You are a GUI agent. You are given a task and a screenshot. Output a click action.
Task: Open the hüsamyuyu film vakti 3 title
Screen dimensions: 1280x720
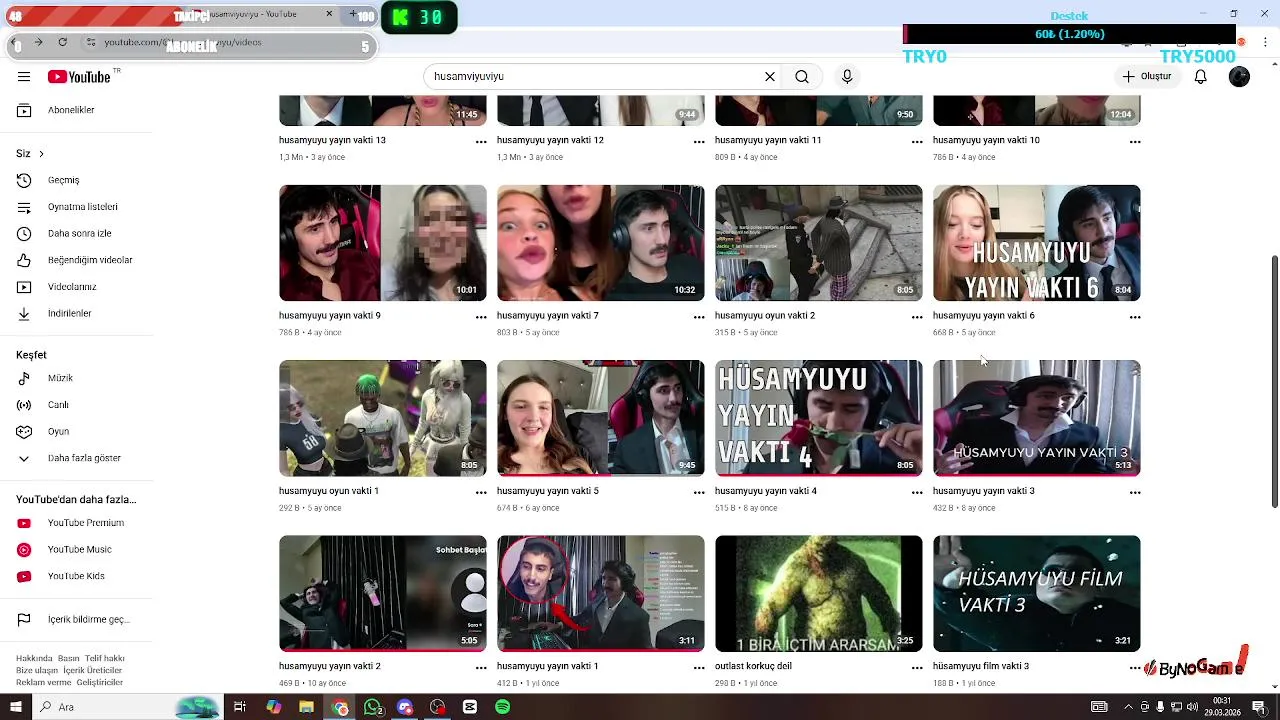click(x=981, y=666)
